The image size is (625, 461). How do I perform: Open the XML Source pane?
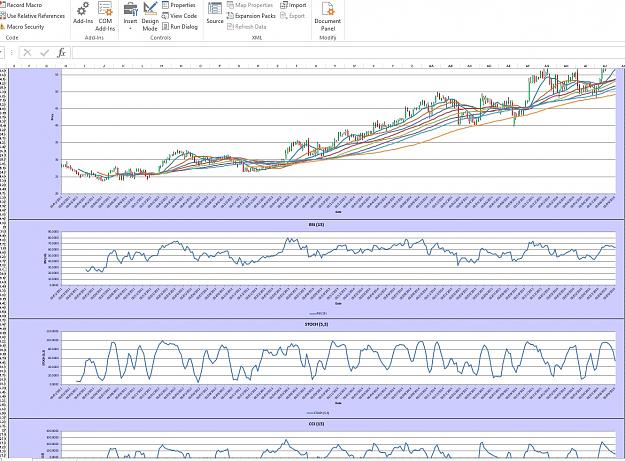coord(215,13)
